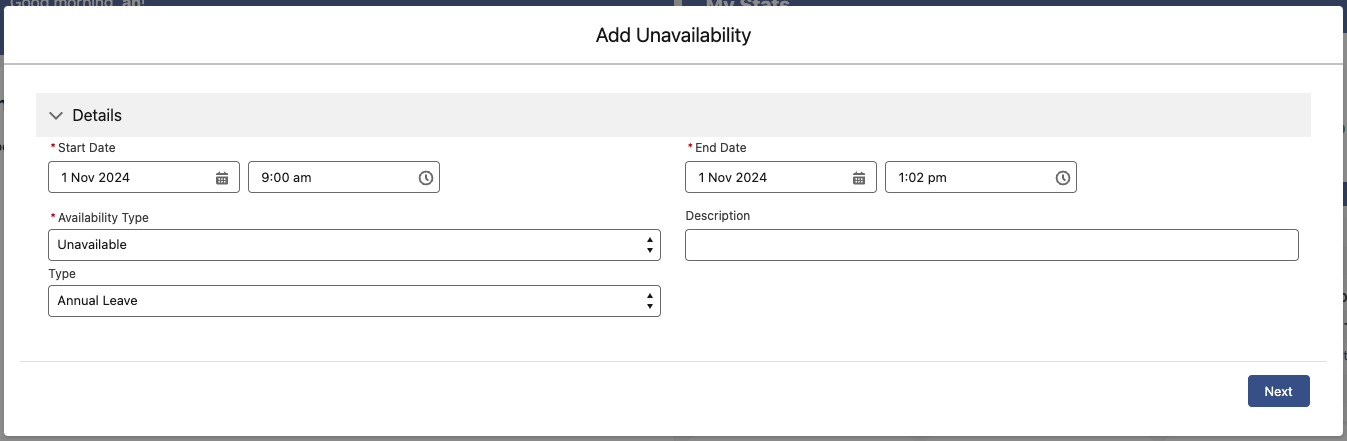Select the 1:02 pm end time field

click(x=967, y=178)
